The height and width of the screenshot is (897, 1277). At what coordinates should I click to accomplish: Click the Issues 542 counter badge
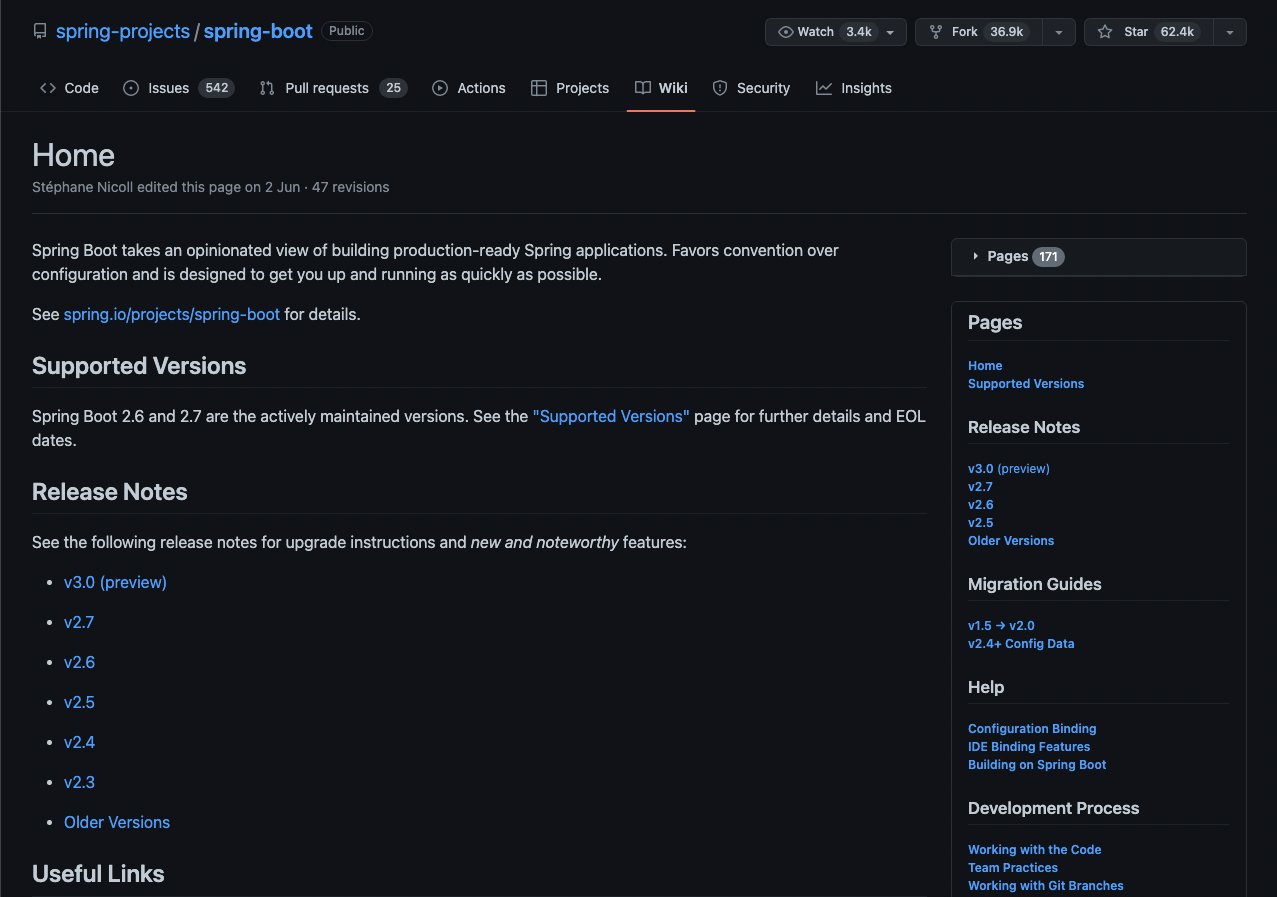(x=217, y=88)
